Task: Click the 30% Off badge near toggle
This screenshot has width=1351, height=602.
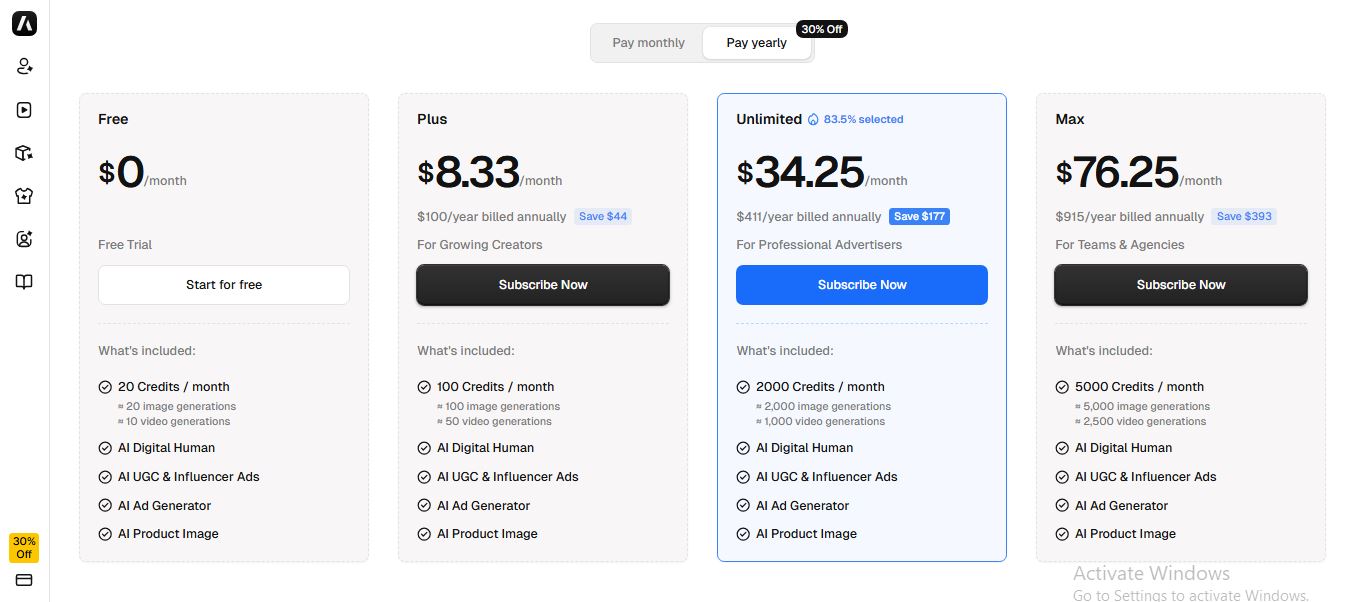Action: [x=822, y=29]
